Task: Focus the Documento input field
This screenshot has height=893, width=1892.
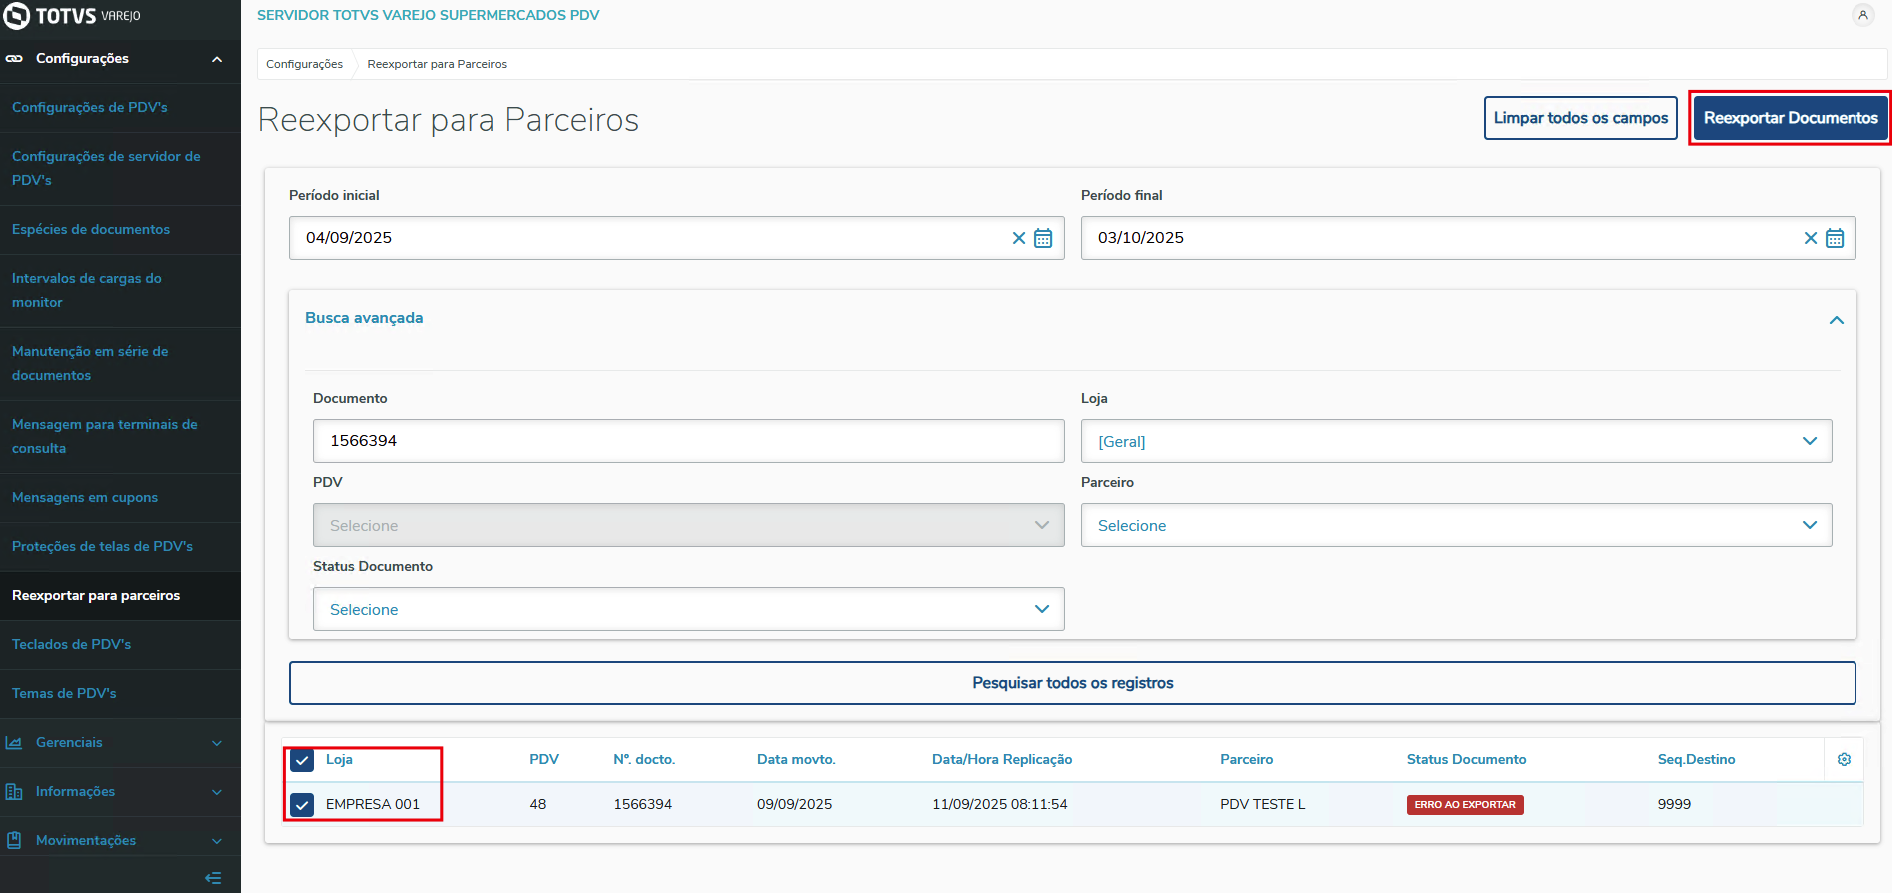Action: 688,441
